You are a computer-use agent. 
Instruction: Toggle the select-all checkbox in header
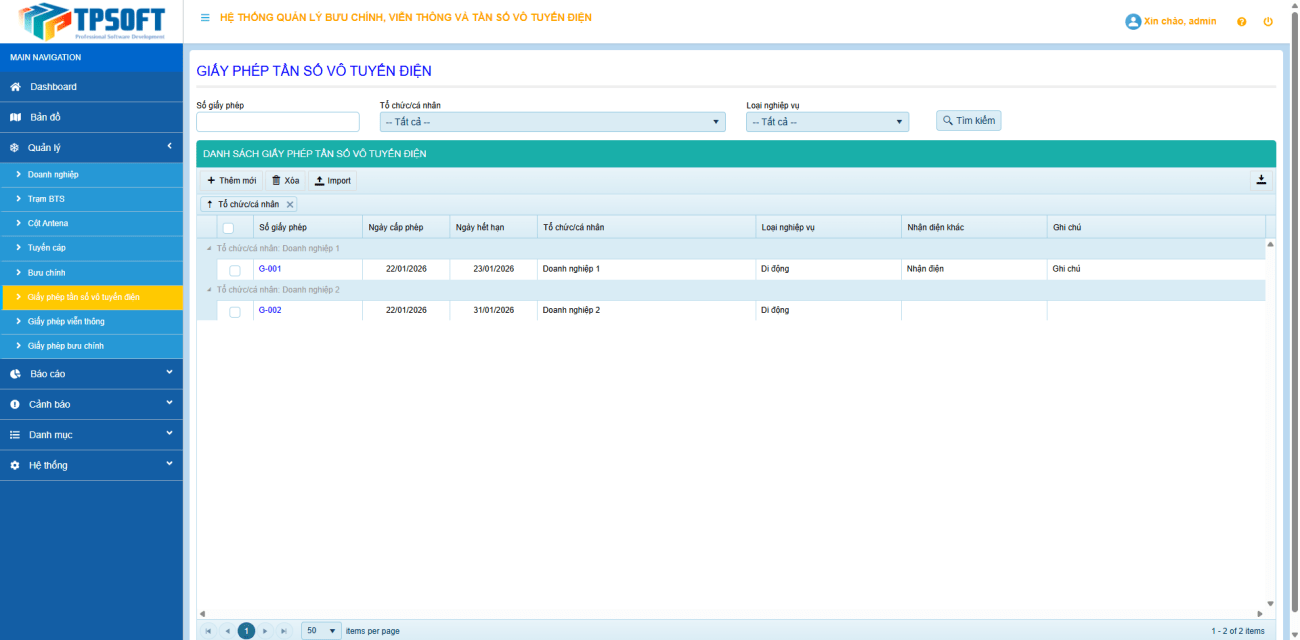point(228,228)
